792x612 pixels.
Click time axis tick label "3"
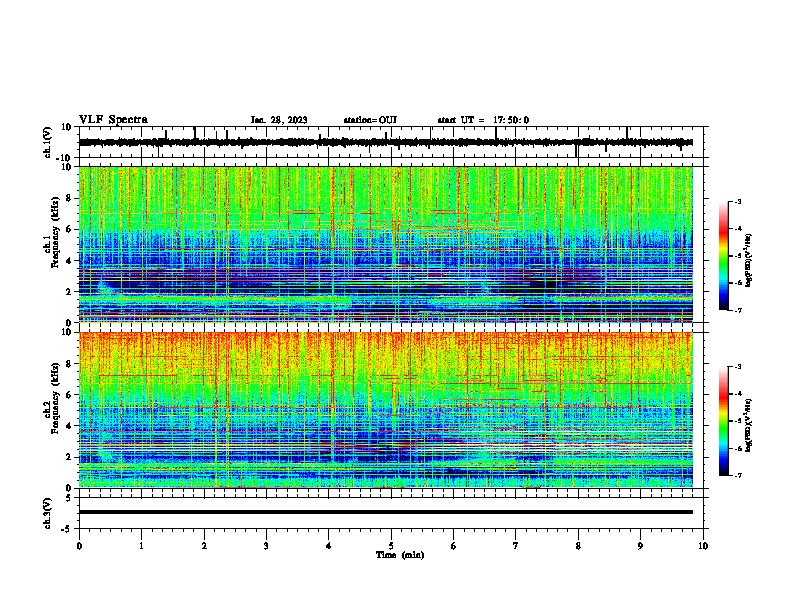(266, 546)
